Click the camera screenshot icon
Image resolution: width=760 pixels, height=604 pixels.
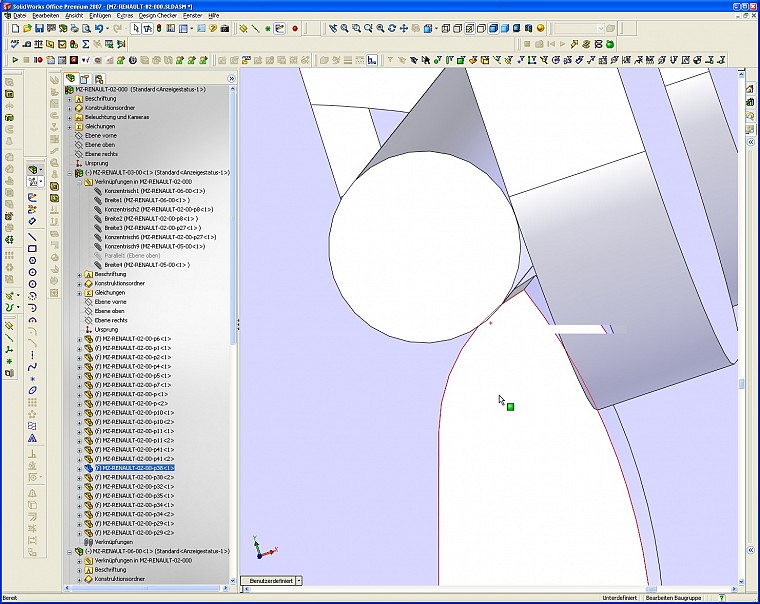(x=224, y=29)
